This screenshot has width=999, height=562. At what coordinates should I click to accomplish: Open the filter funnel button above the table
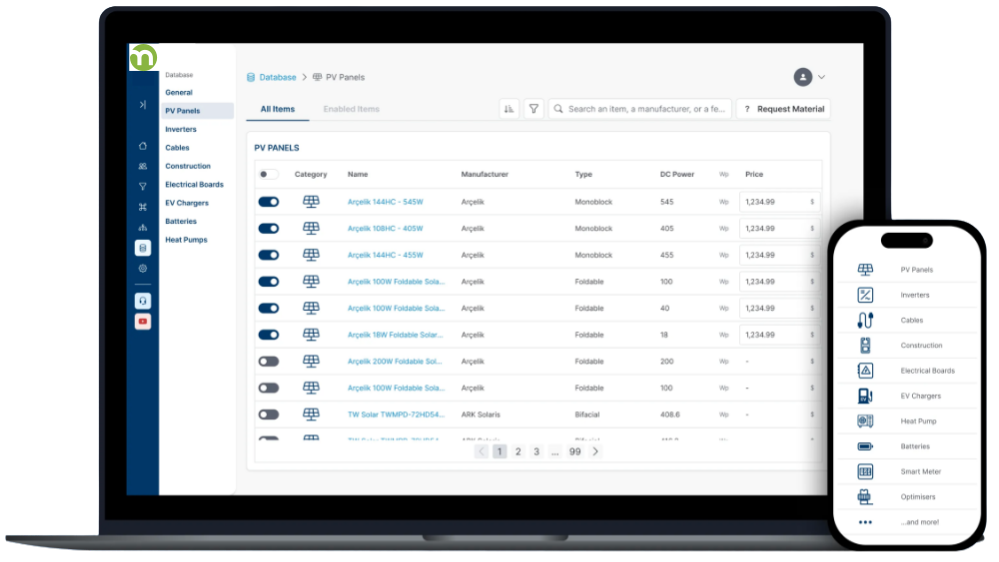click(534, 109)
